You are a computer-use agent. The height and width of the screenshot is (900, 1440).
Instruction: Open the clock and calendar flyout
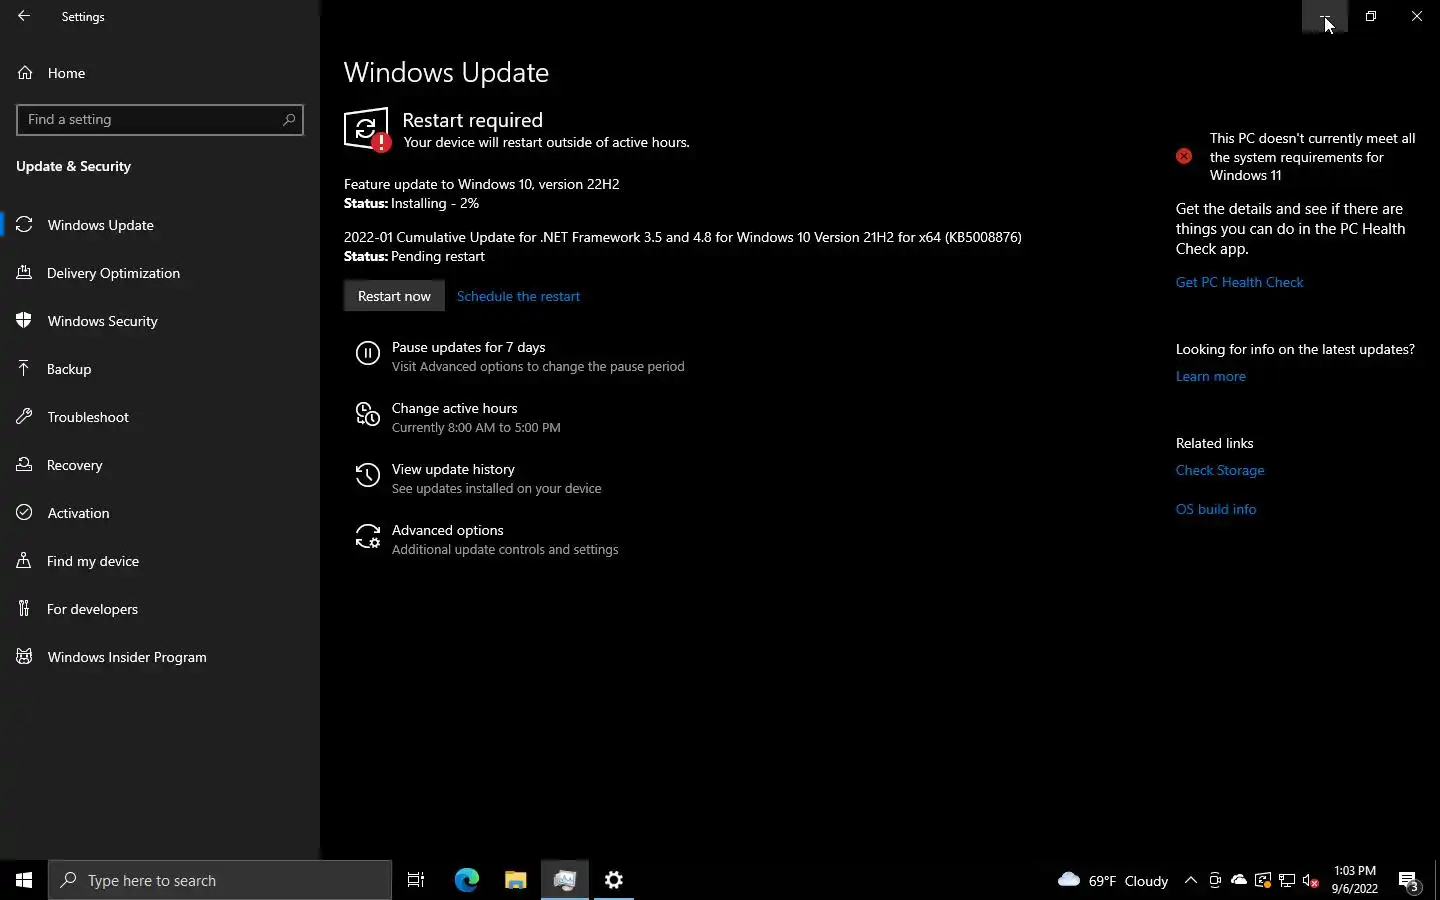(x=1355, y=880)
